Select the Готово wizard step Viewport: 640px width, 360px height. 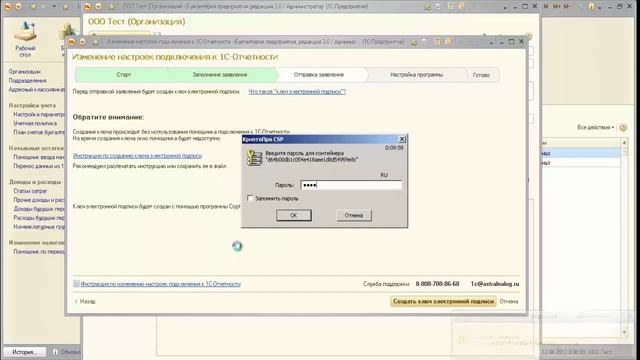(x=481, y=75)
